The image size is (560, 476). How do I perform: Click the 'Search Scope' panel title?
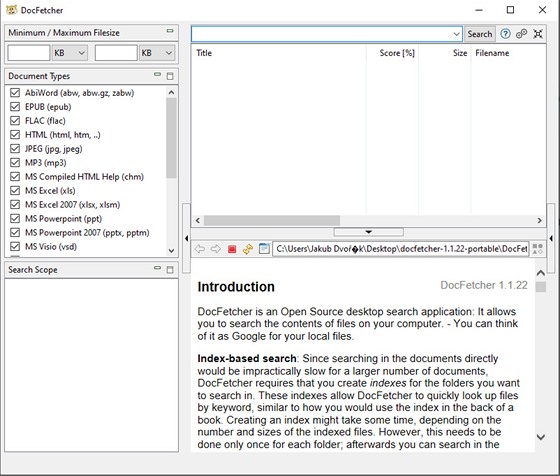click(33, 270)
